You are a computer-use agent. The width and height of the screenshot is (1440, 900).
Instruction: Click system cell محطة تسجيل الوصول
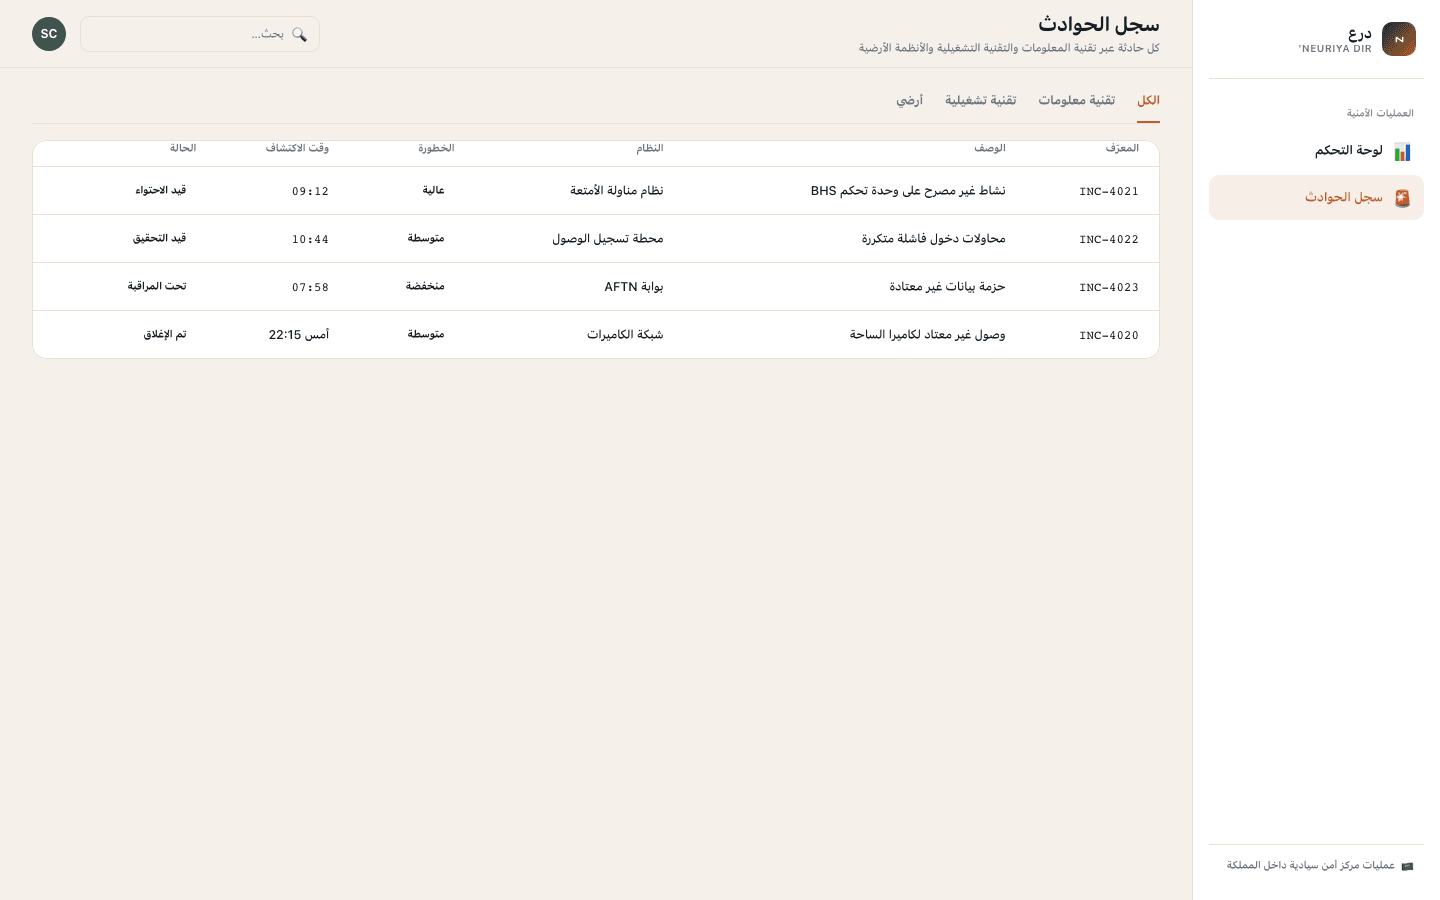[608, 239]
